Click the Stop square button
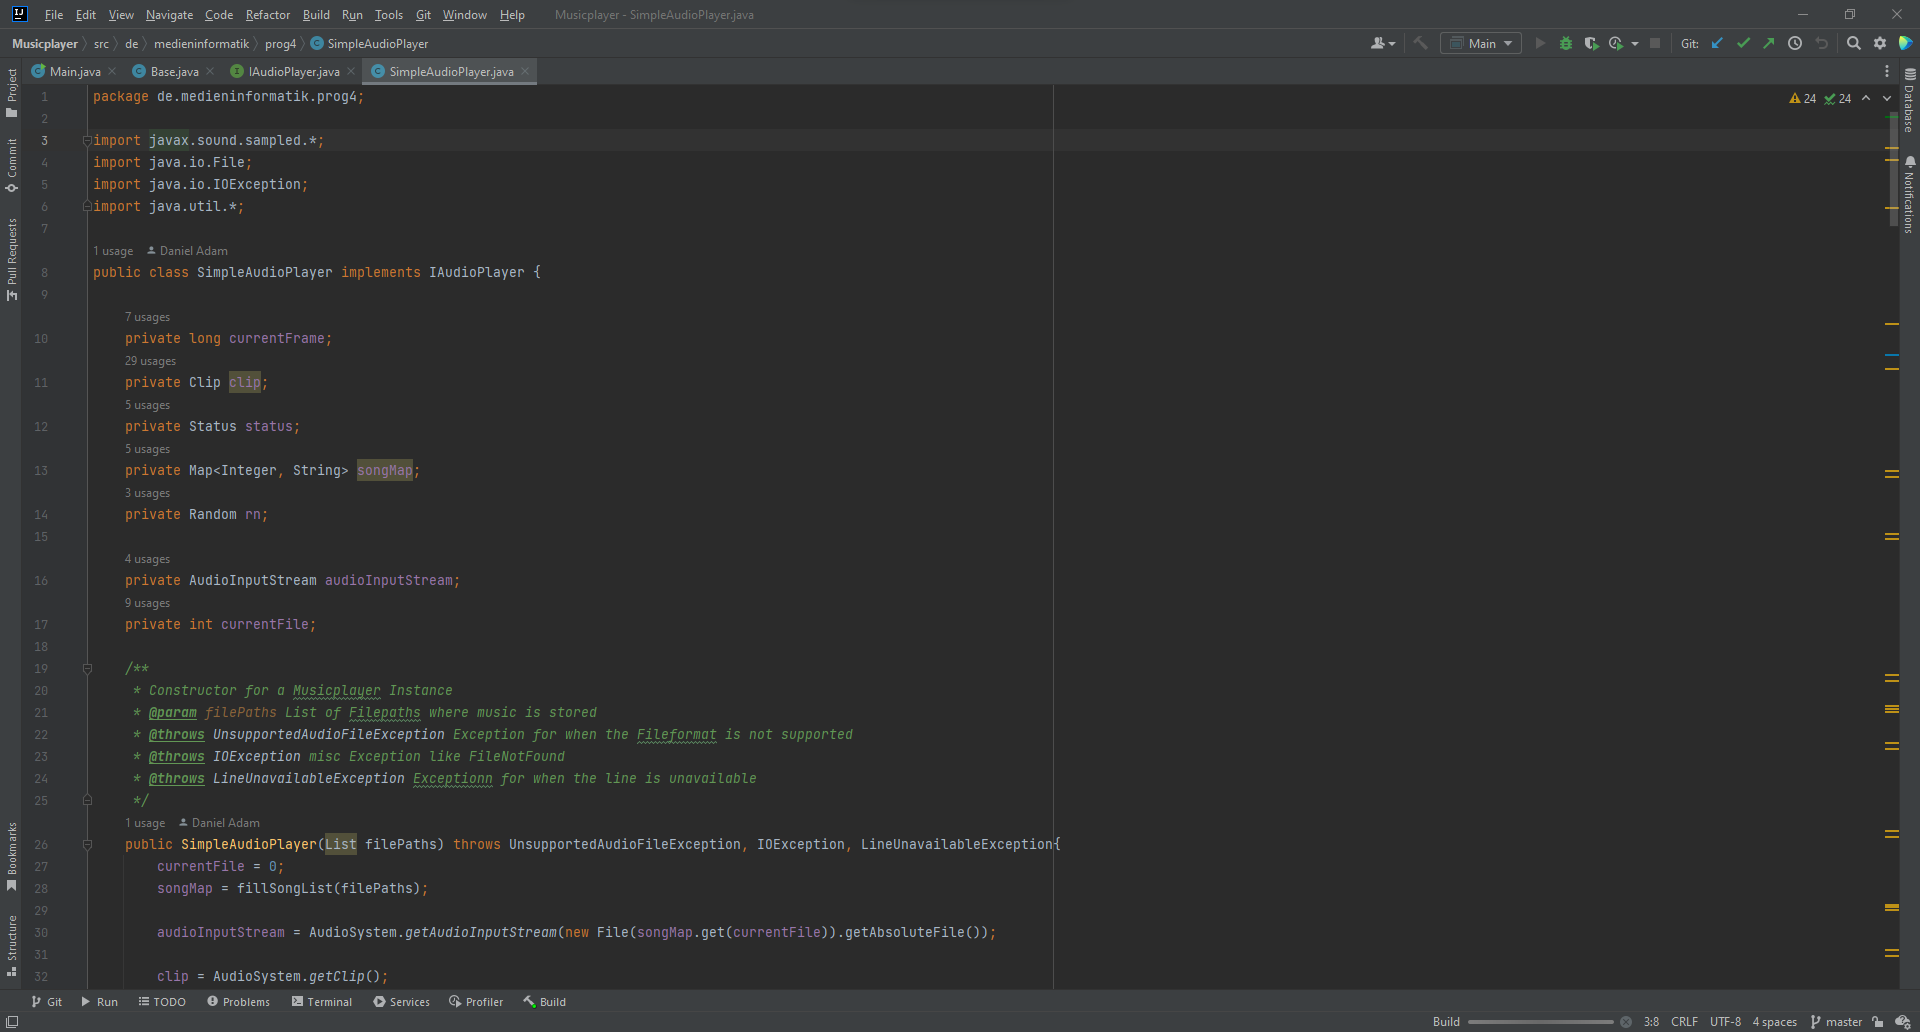Image resolution: width=1920 pixels, height=1032 pixels. tap(1655, 43)
